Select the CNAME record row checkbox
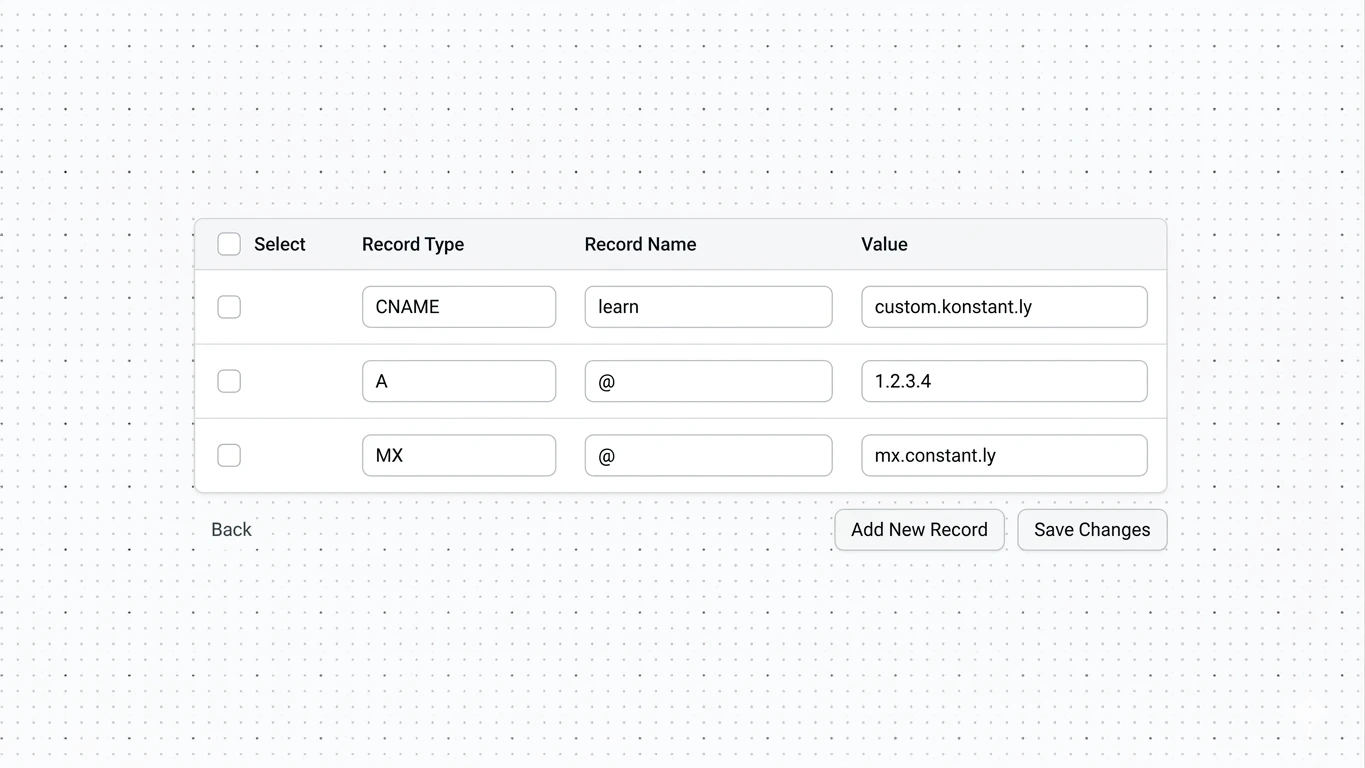This screenshot has width=1365, height=768. tap(229, 307)
